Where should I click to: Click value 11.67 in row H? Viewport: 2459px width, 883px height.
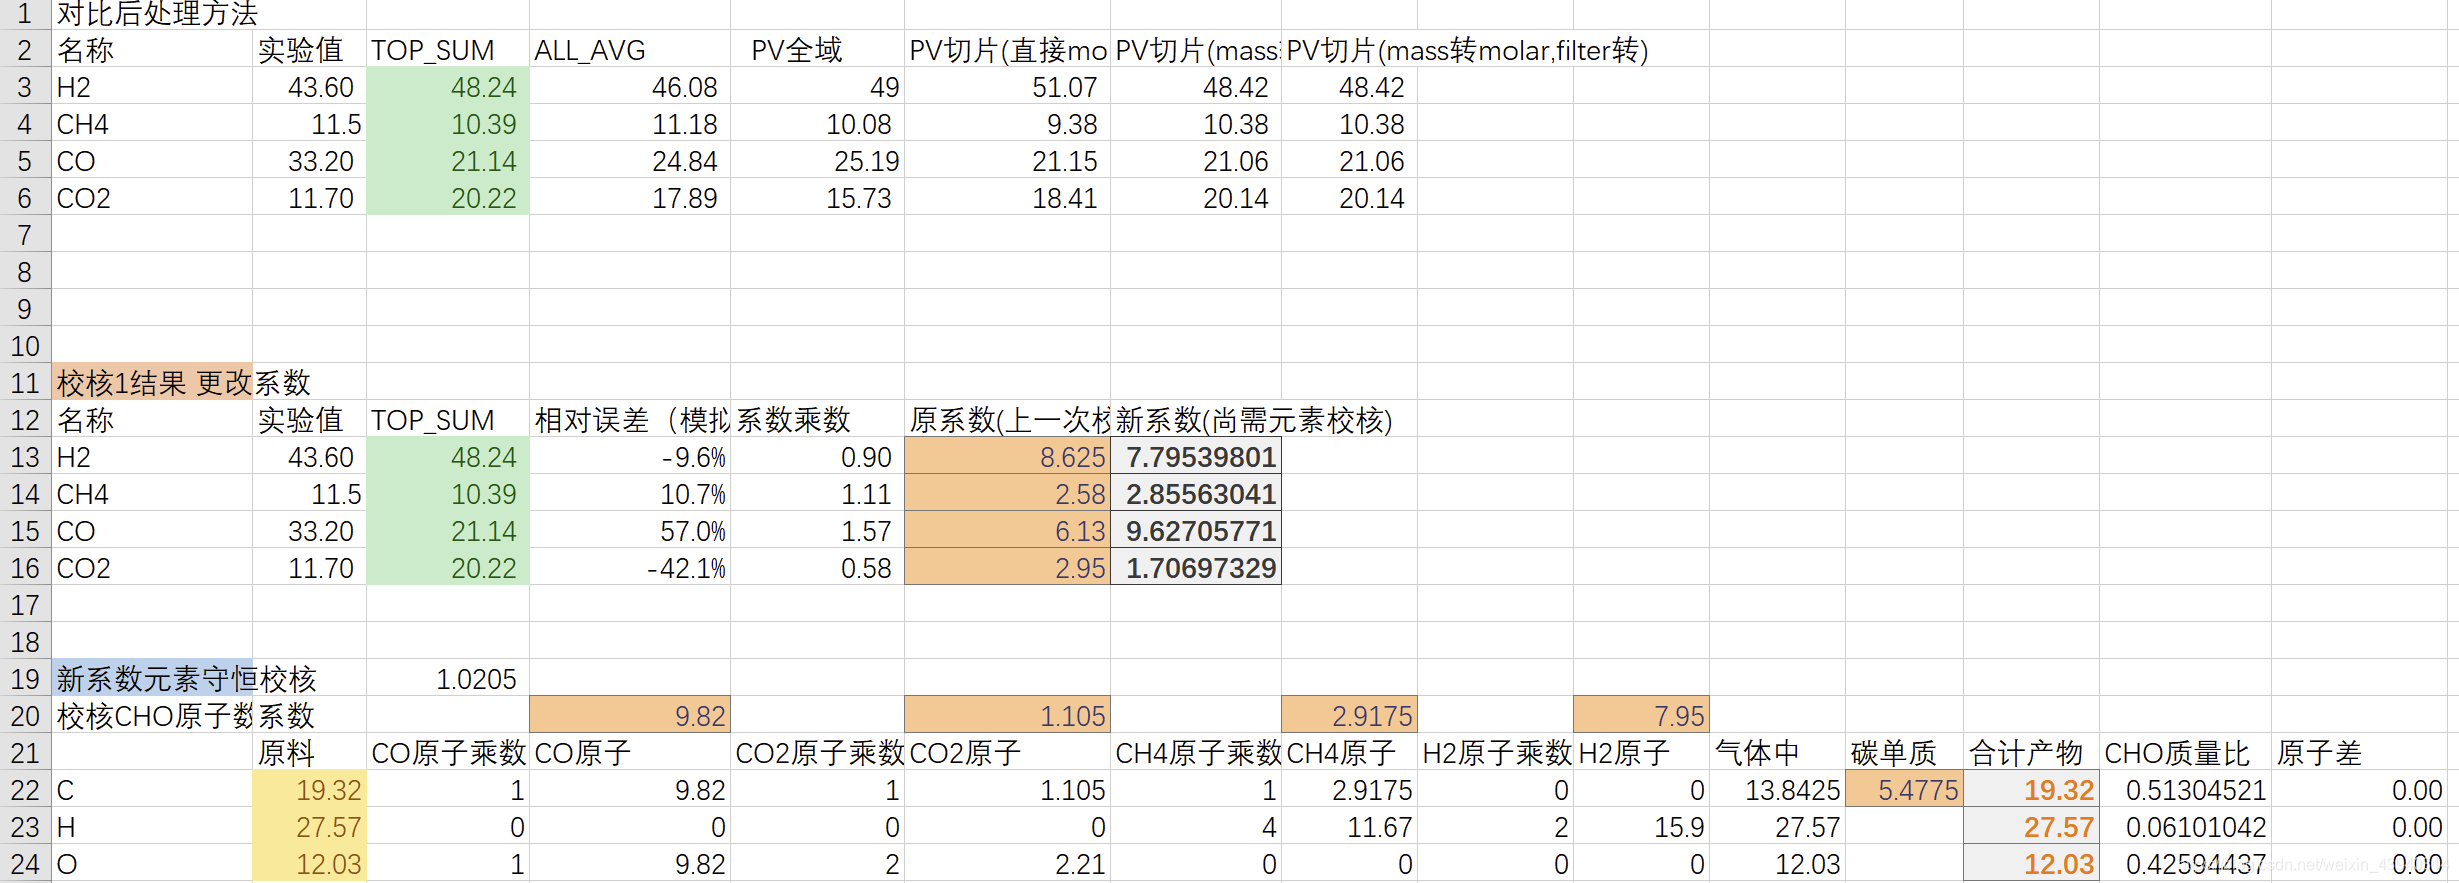click(x=1349, y=826)
